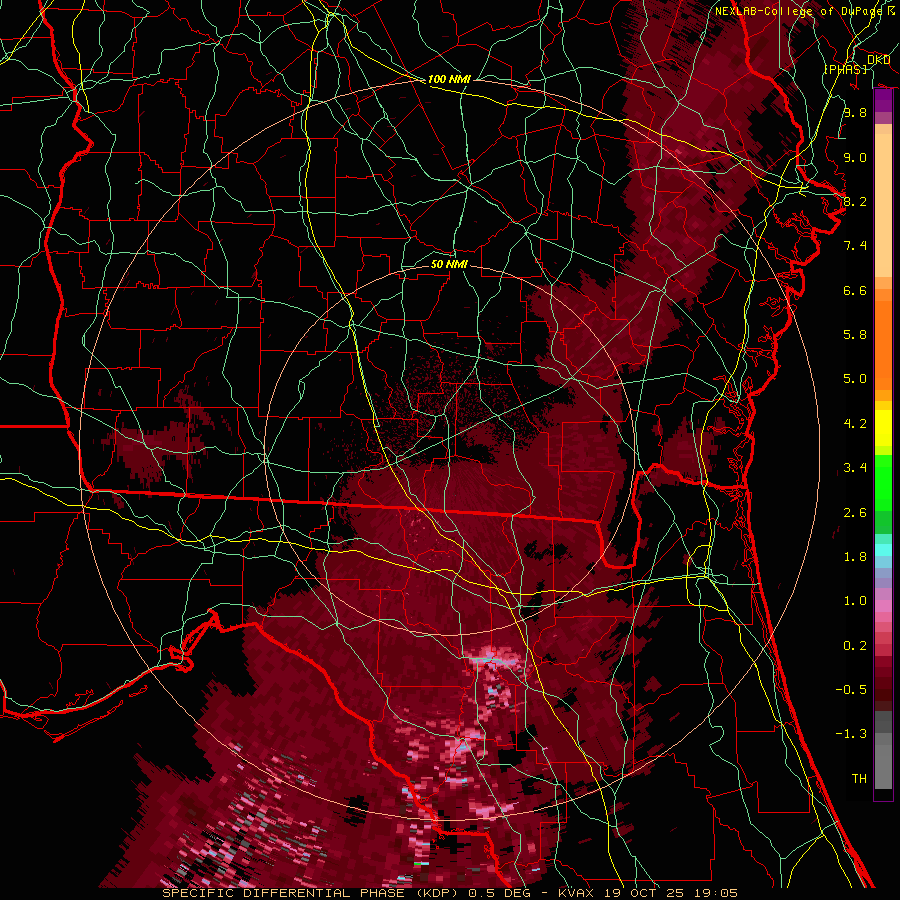This screenshot has height=900, width=900.
Task: Click the DKD label above the scale
Action: (x=878, y=60)
